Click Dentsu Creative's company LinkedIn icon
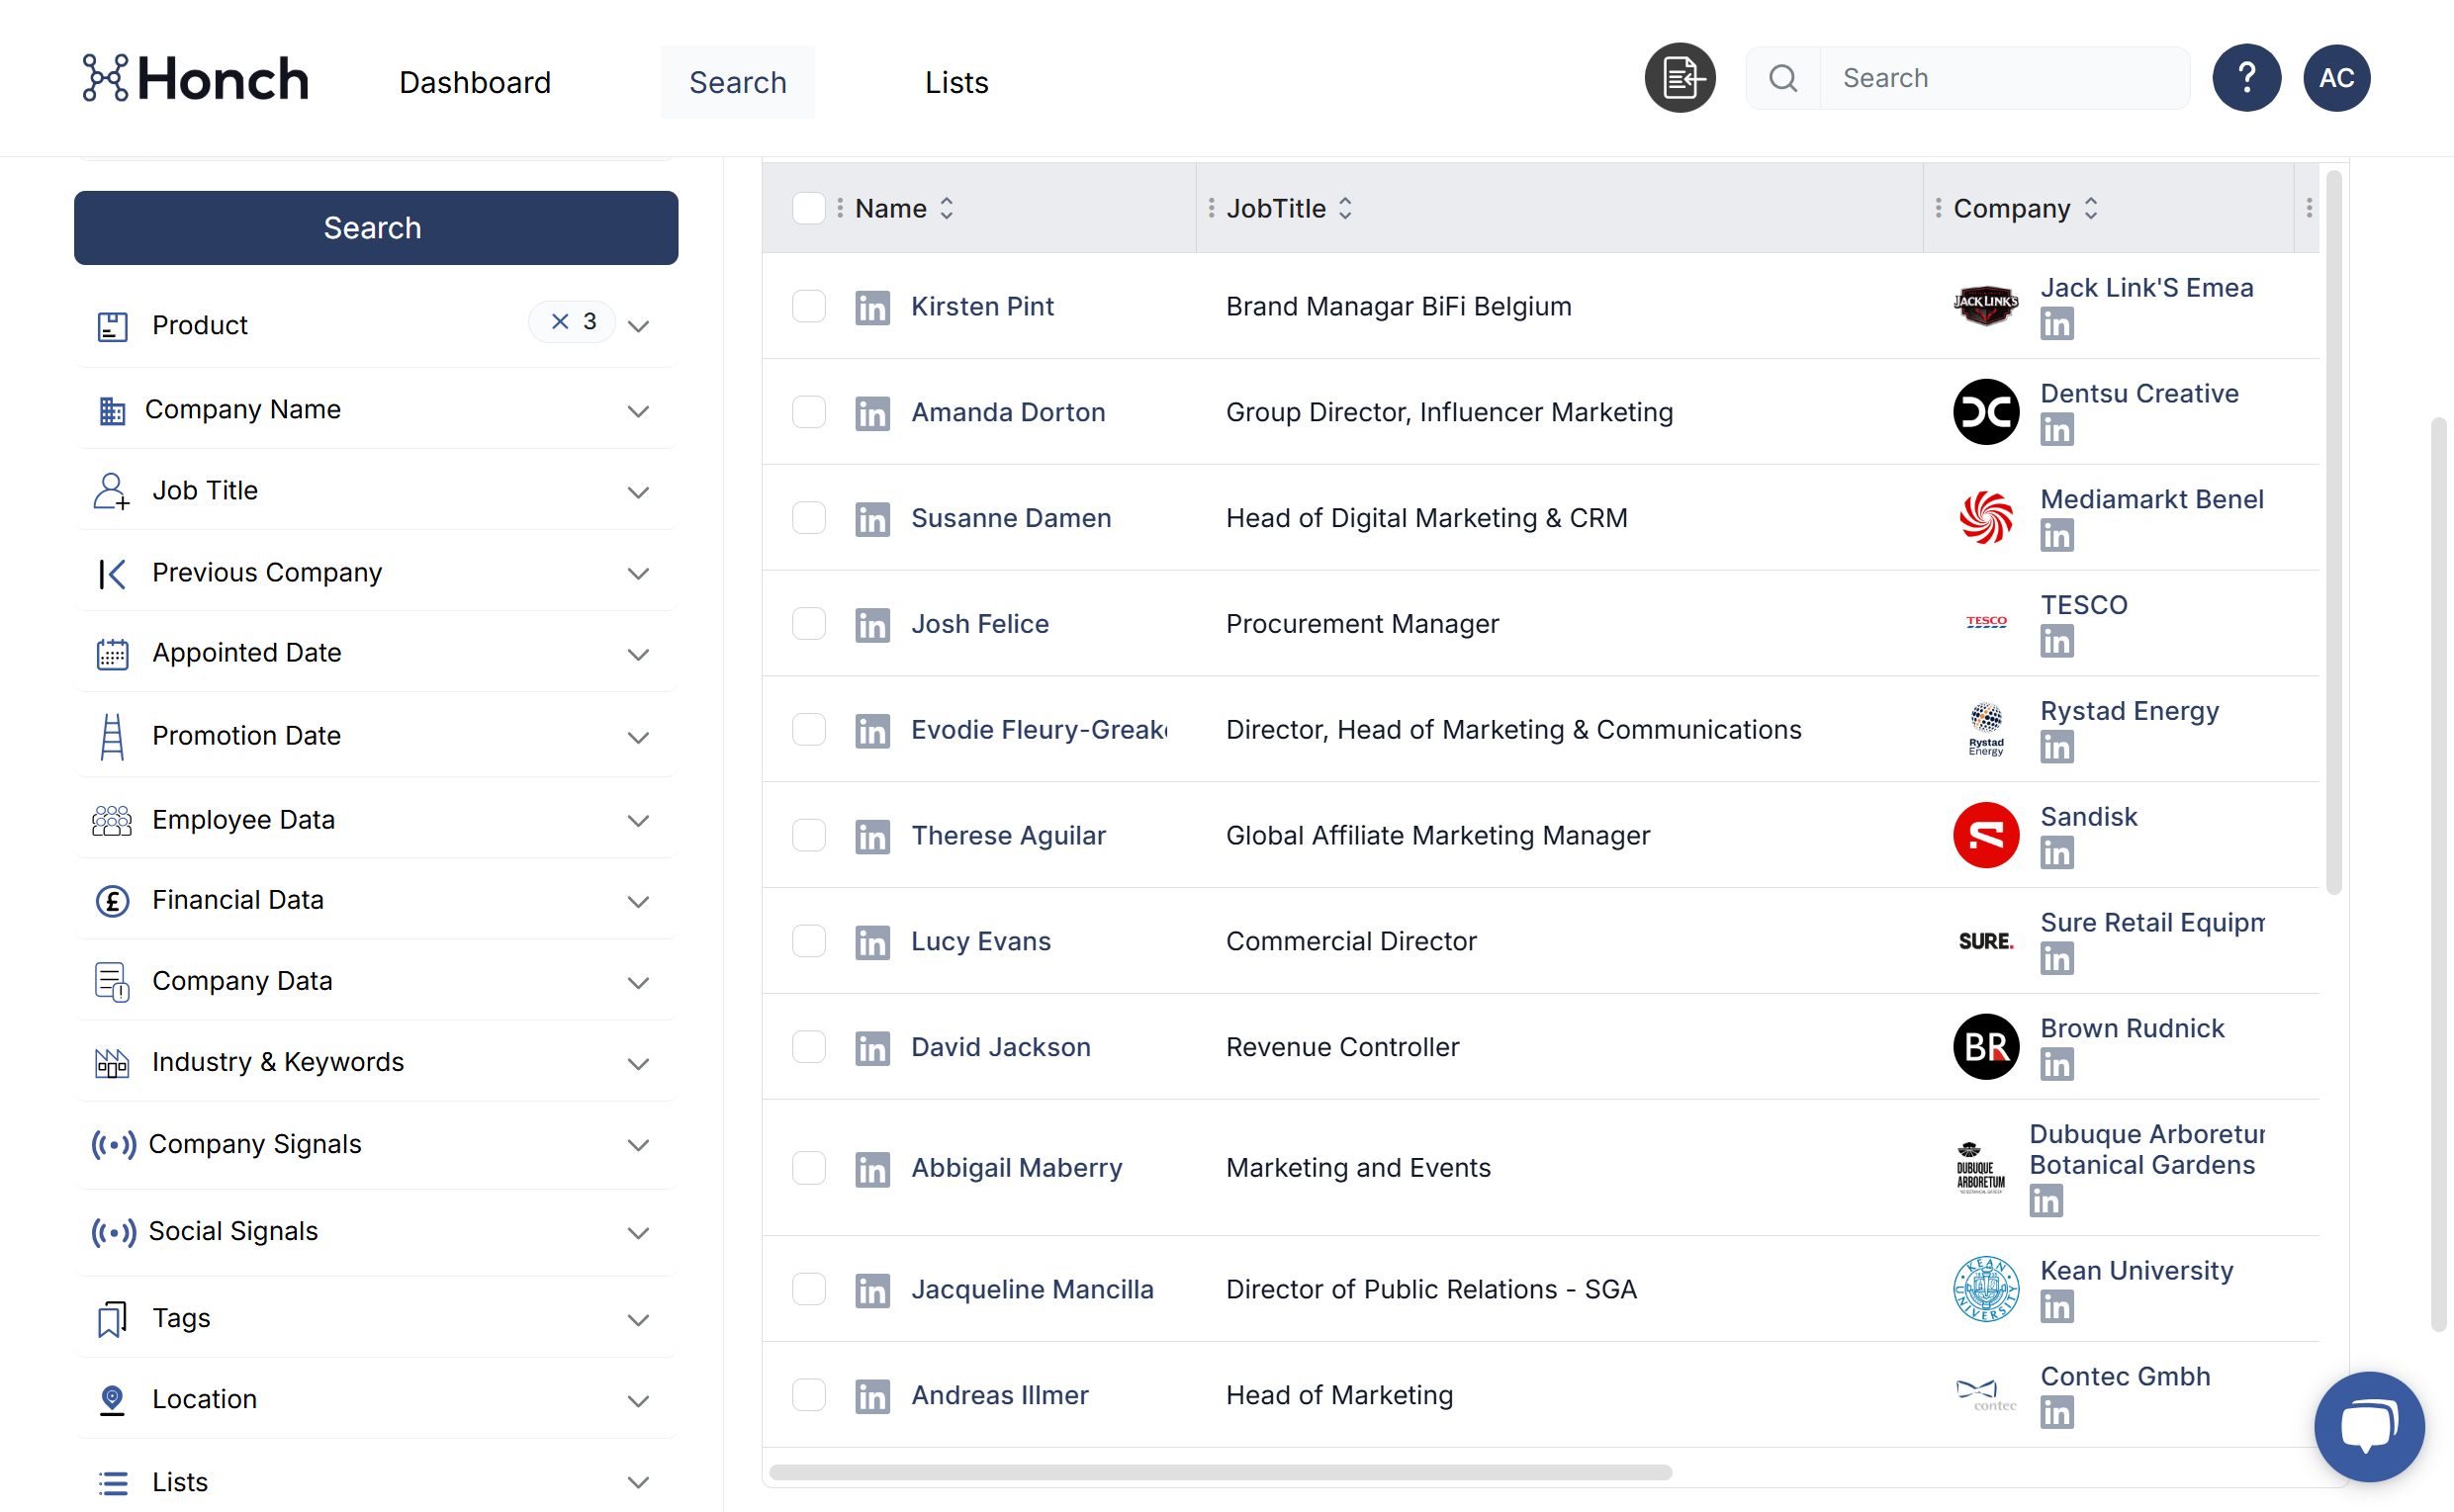The height and width of the screenshot is (1512, 2454). tap(2056, 430)
